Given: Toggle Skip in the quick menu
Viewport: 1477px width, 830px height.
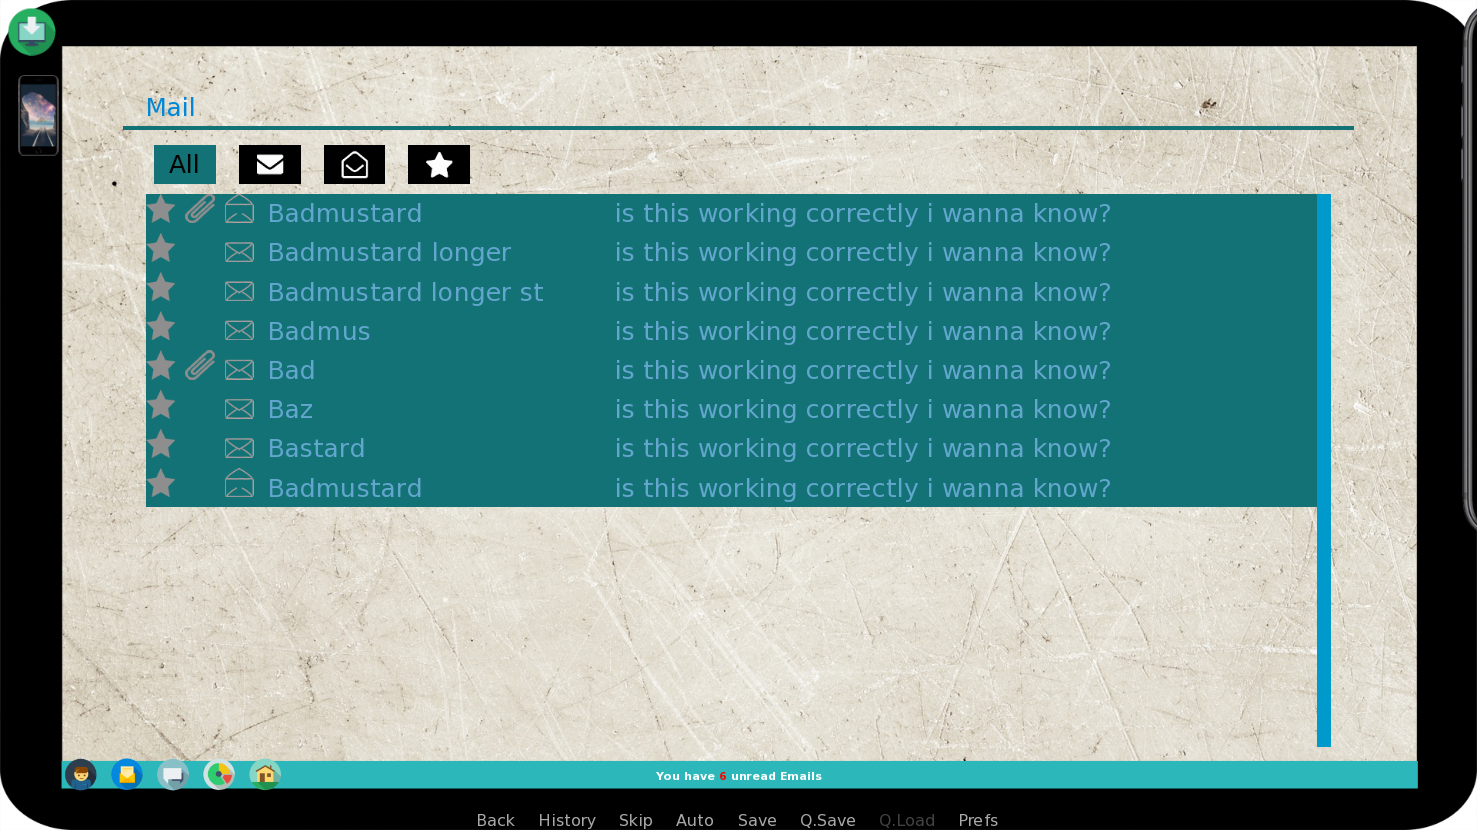Looking at the screenshot, I should (636, 820).
